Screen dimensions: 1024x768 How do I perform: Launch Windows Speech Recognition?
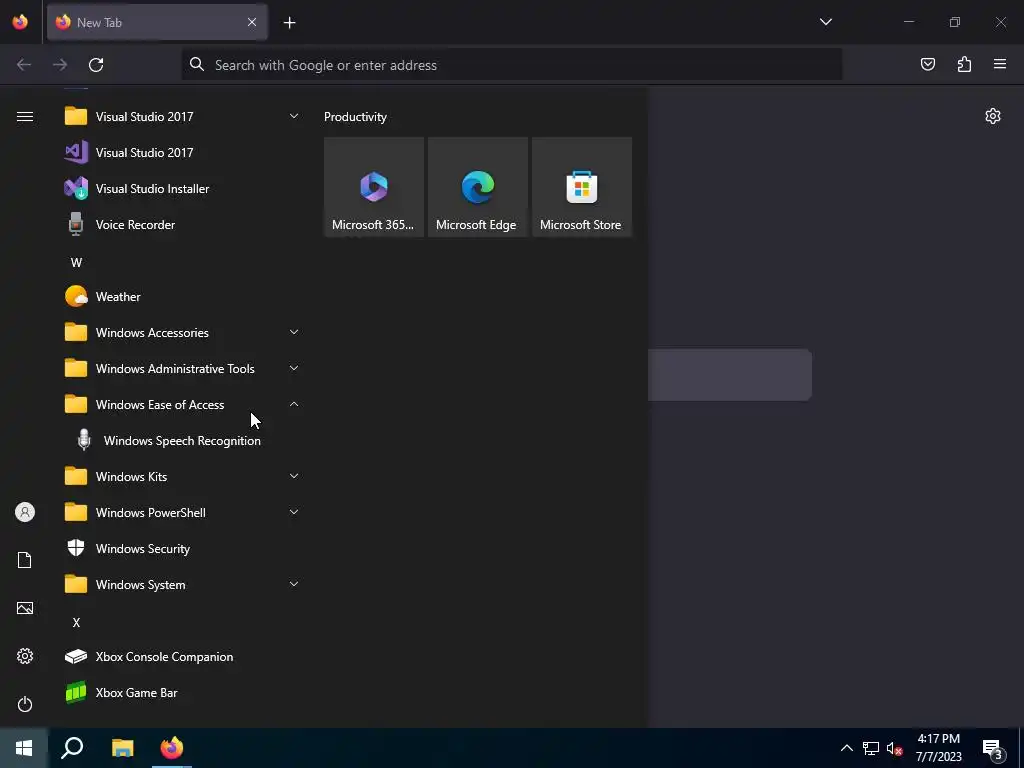(180, 441)
